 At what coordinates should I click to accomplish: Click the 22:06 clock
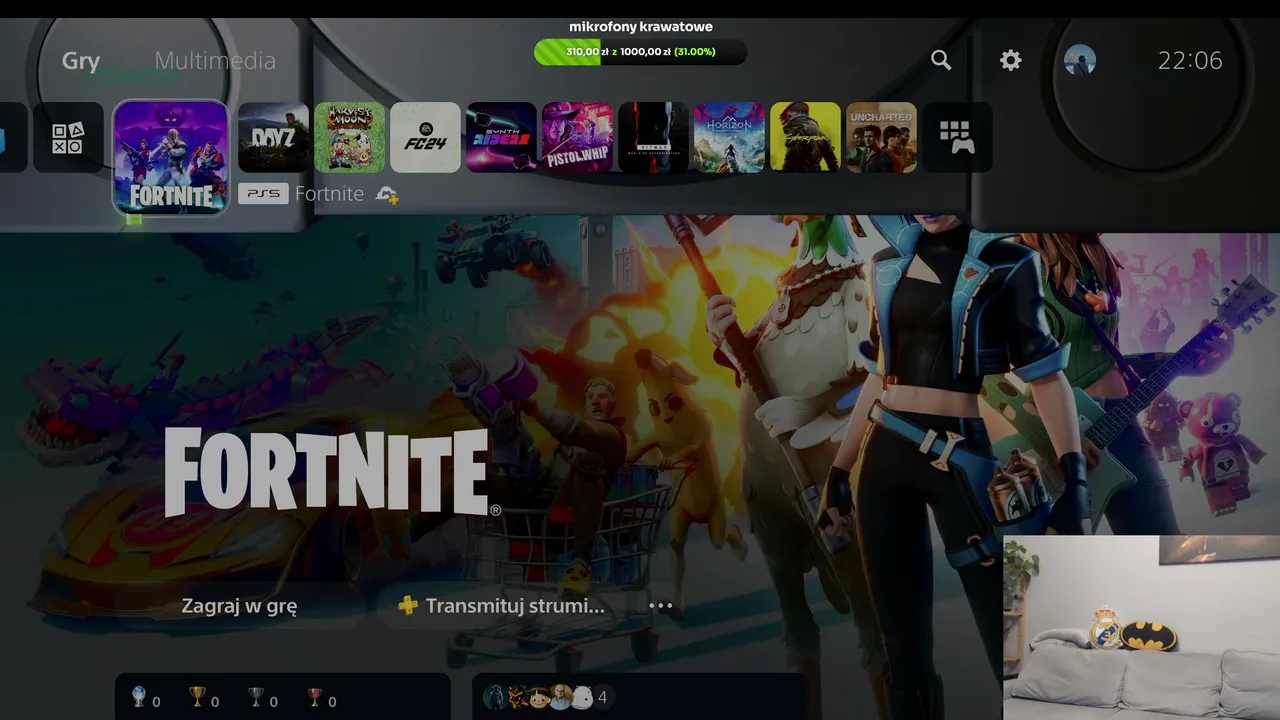coord(1190,61)
